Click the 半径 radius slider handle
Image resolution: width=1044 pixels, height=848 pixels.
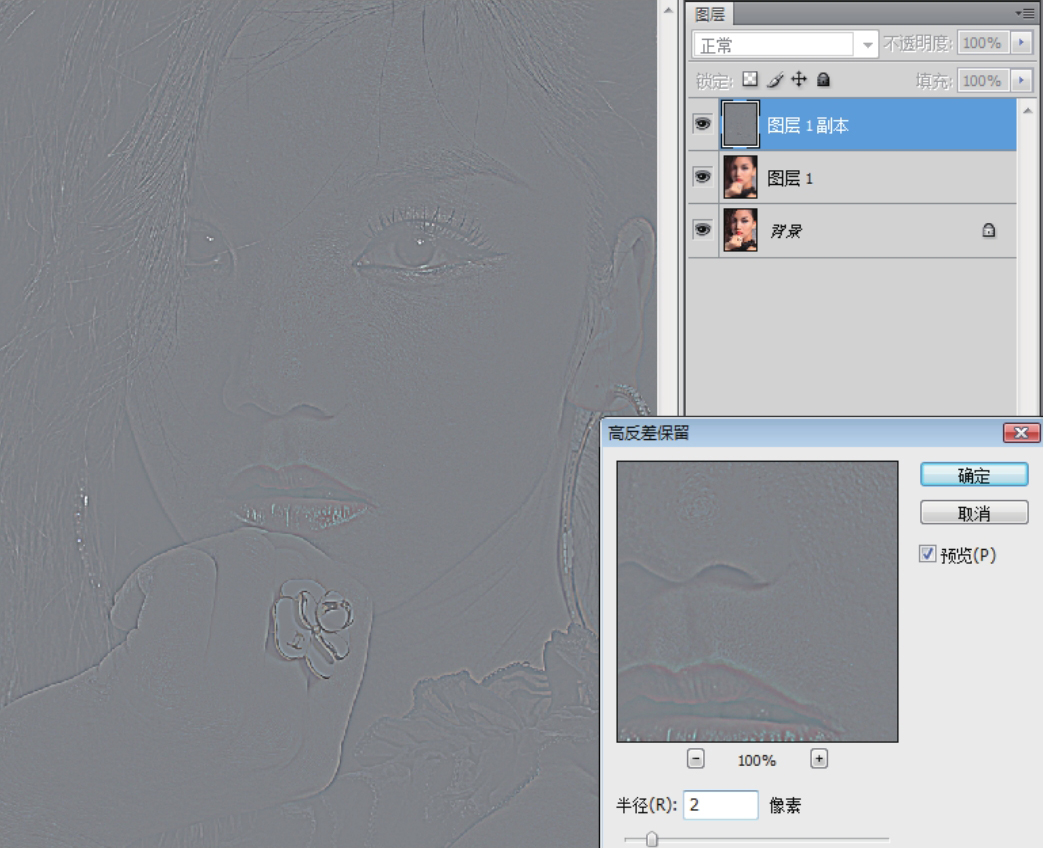tap(652, 839)
